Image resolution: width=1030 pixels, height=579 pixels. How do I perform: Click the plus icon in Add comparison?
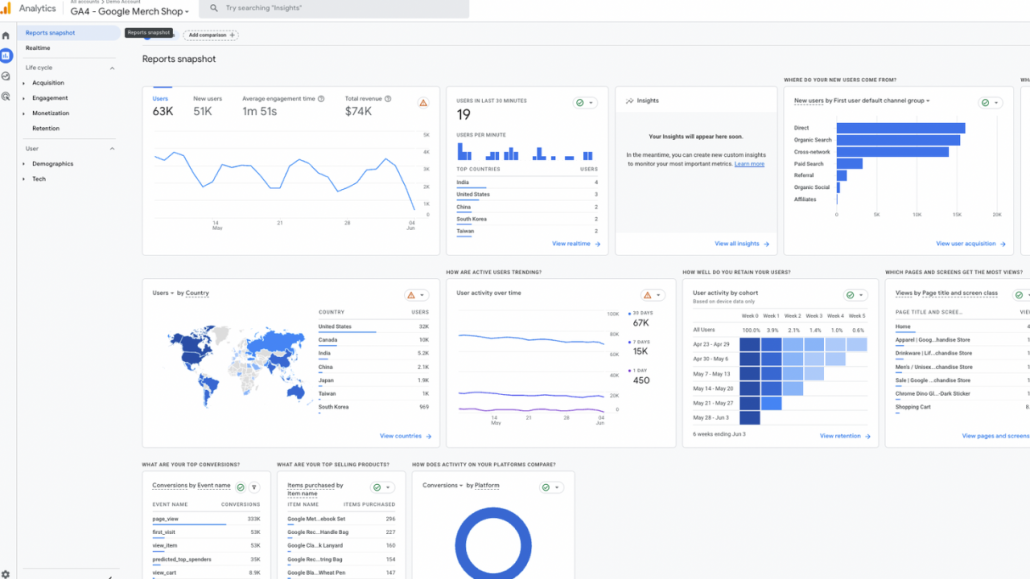(232, 35)
